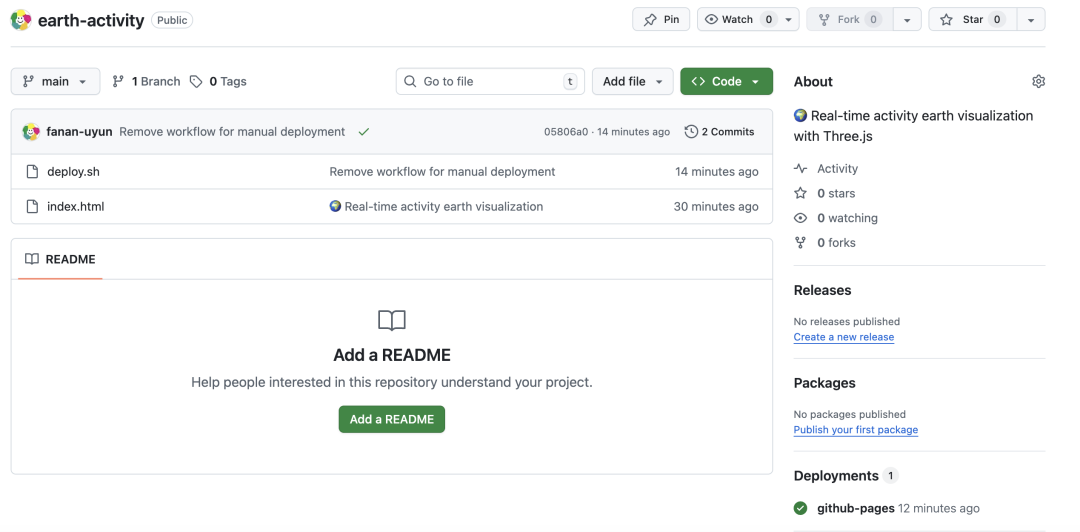Expand the Star lists dropdown arrow
Screen dimensions: 1080x532
coord(1031,20)
